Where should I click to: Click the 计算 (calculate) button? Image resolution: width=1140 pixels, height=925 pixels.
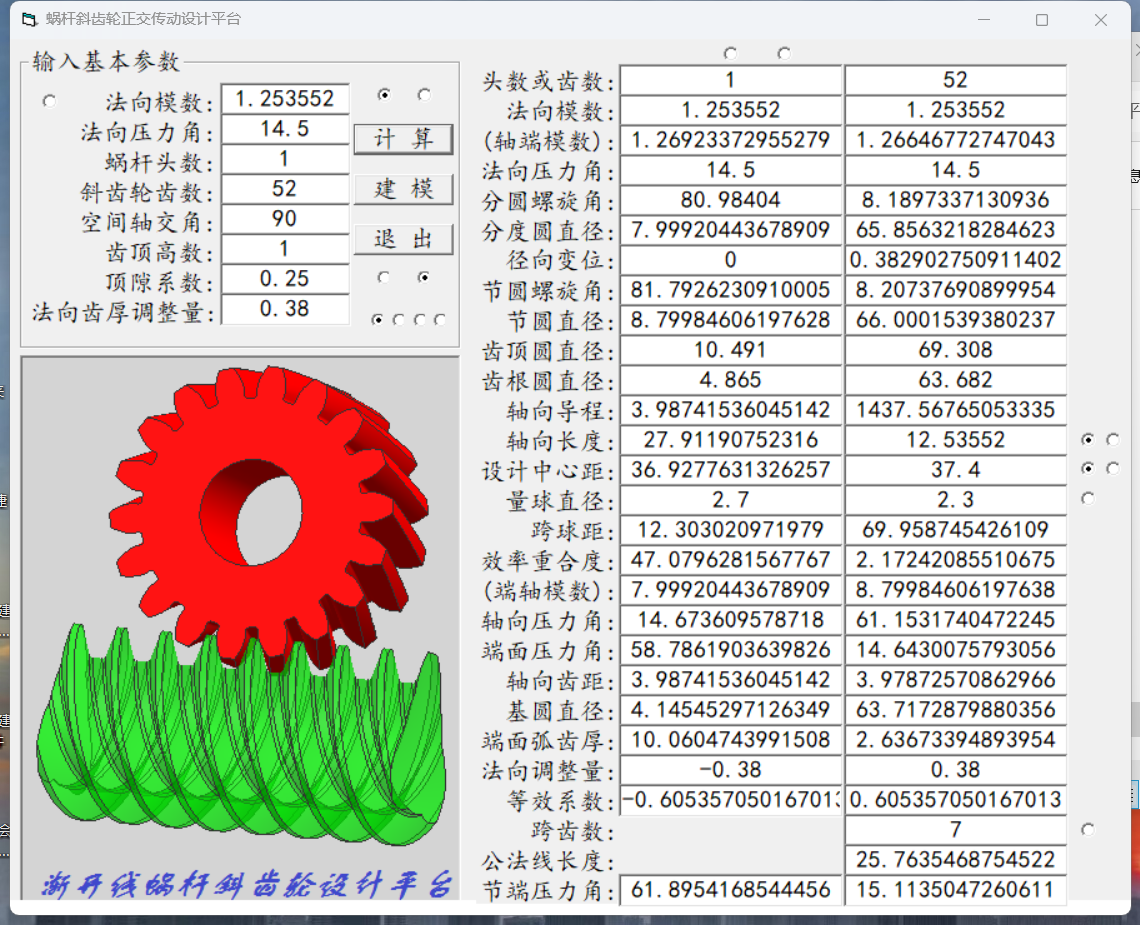tap(404, 138)
